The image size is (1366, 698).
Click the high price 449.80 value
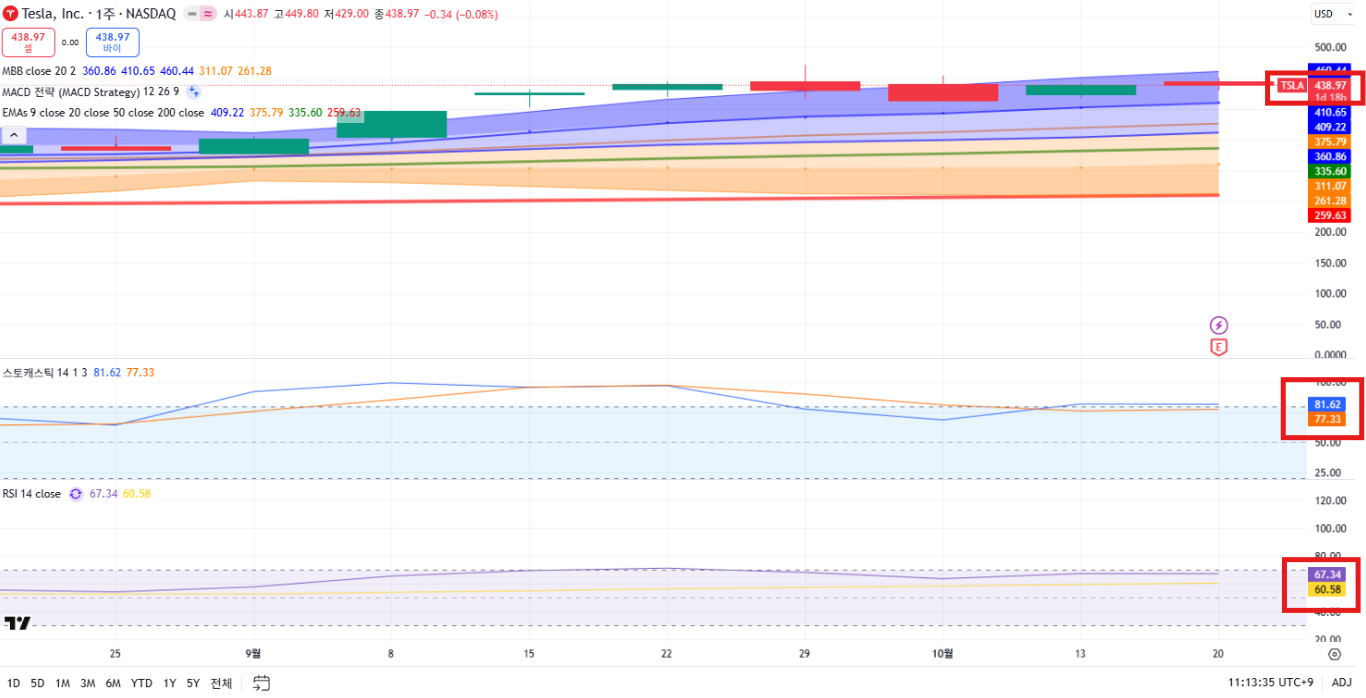click(302, 14)
